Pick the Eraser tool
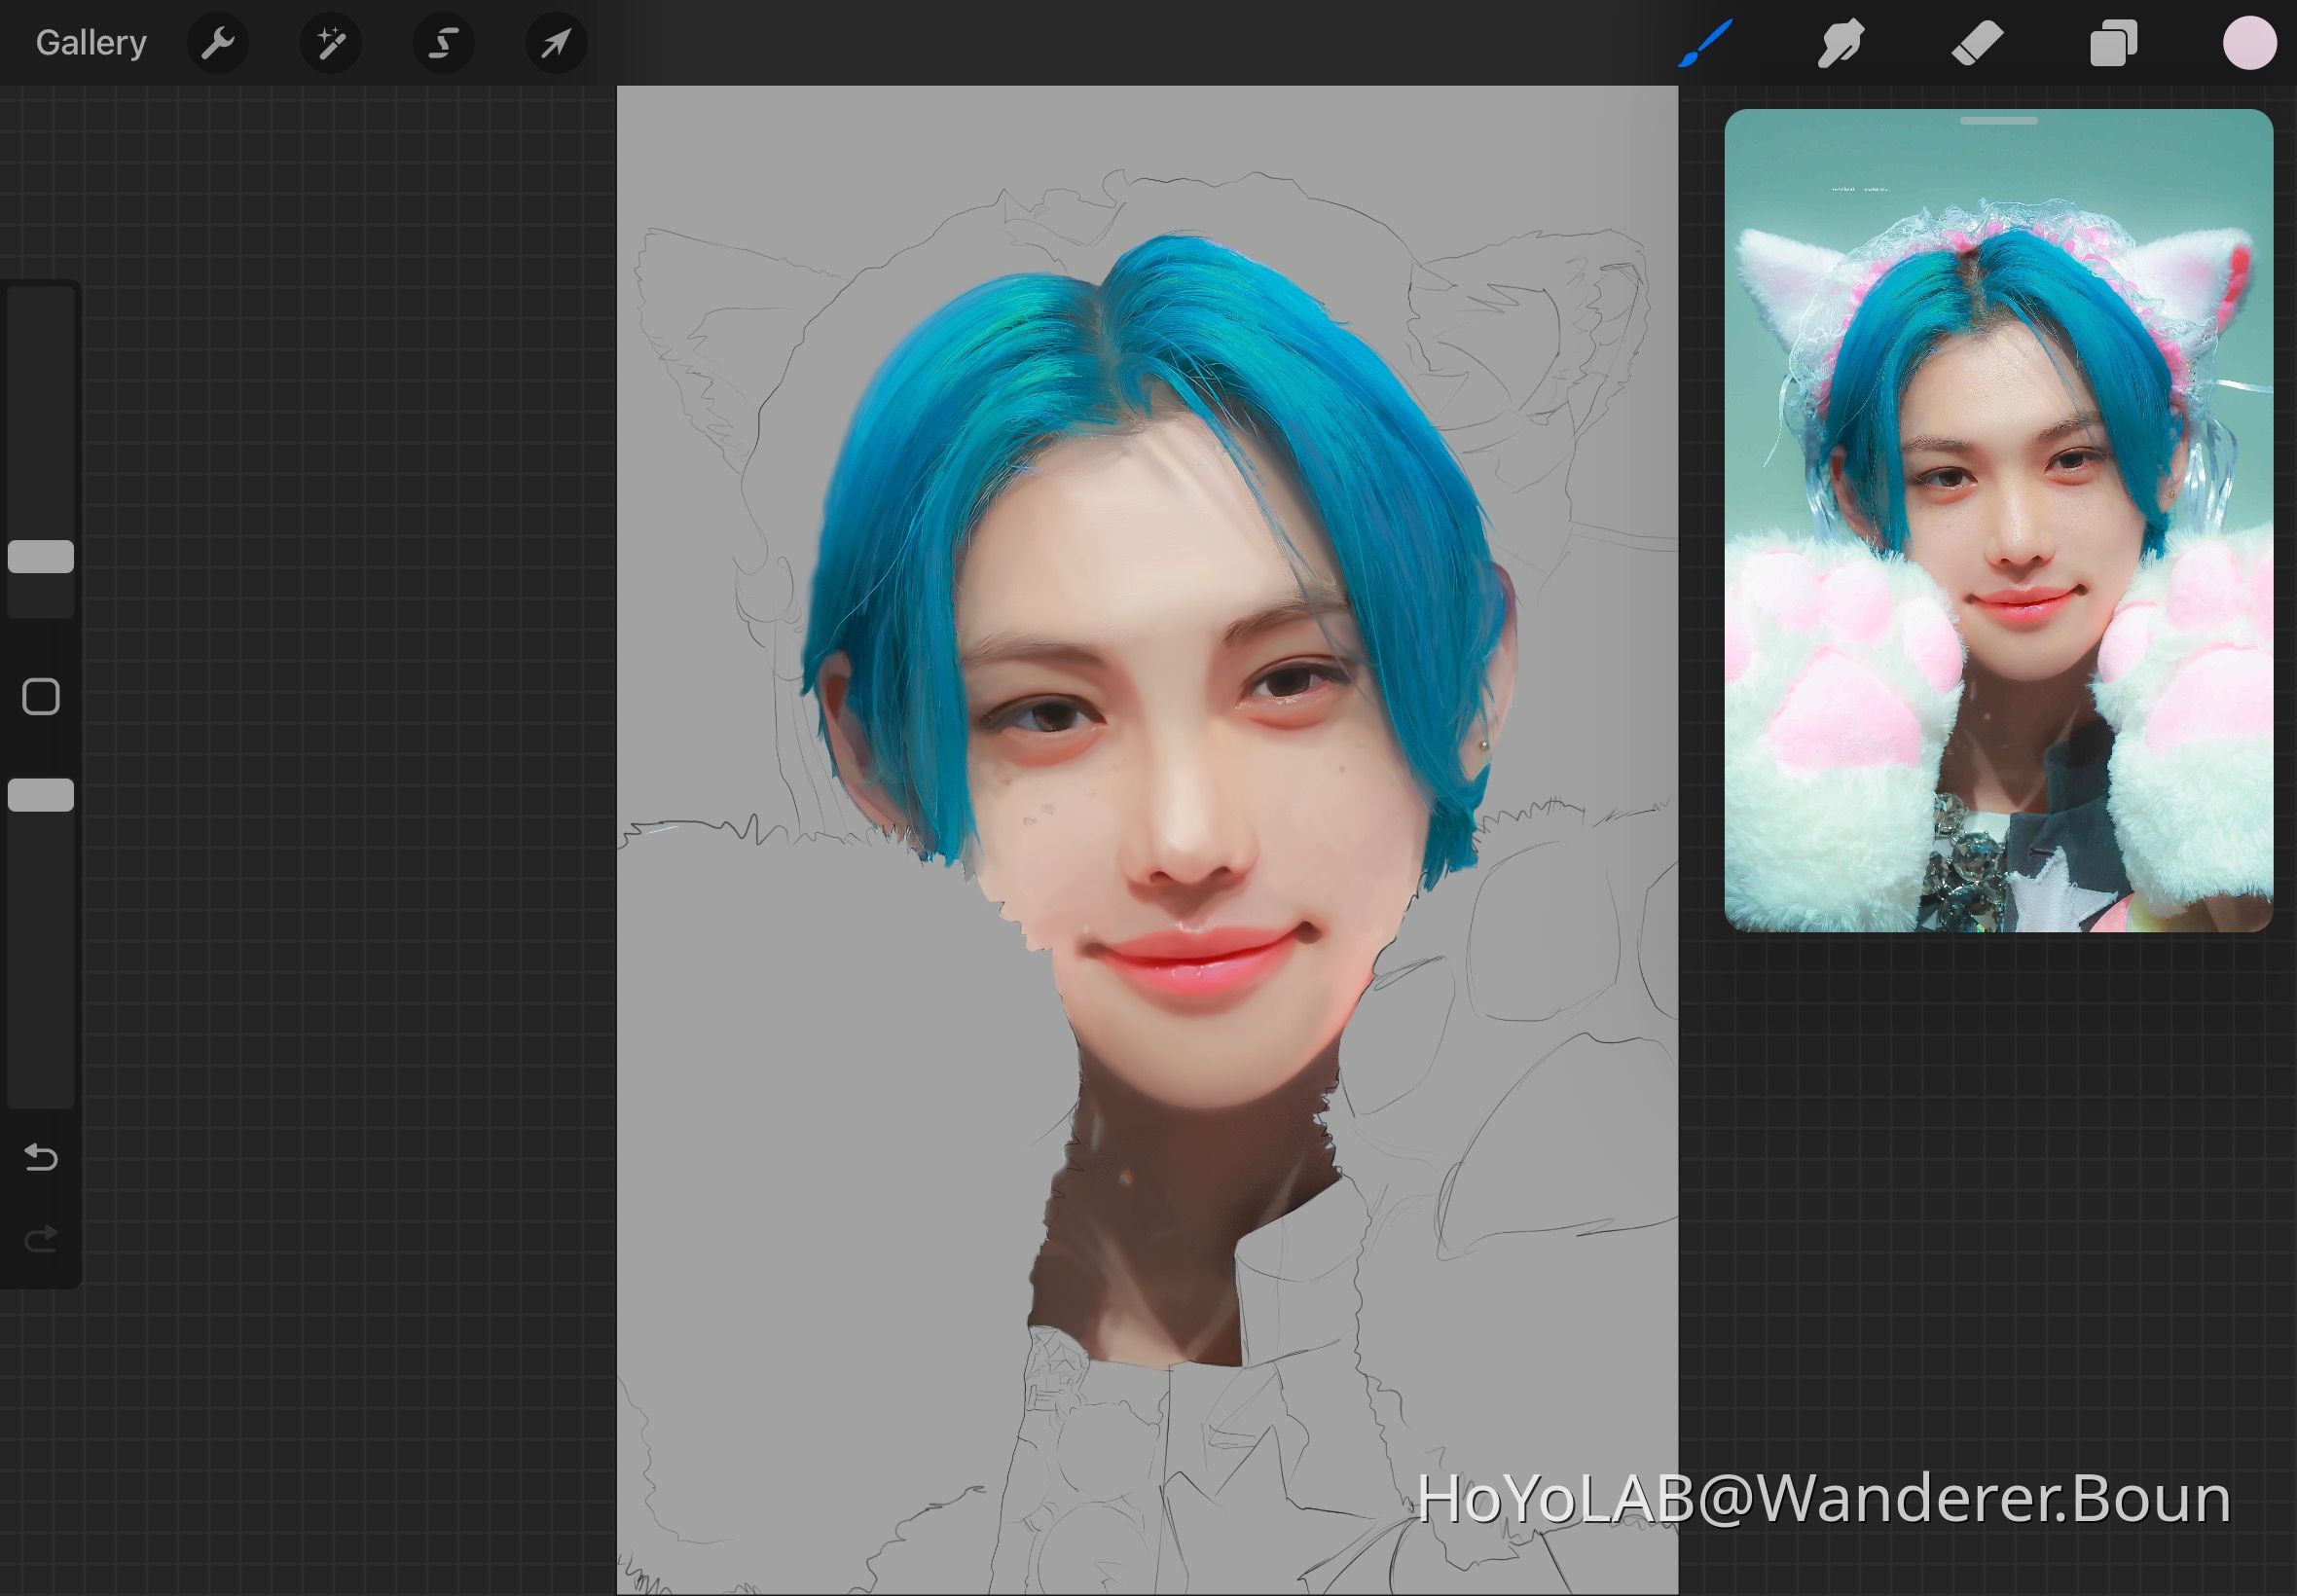Screen dimensions: 2297x1596 point(1977,42)
